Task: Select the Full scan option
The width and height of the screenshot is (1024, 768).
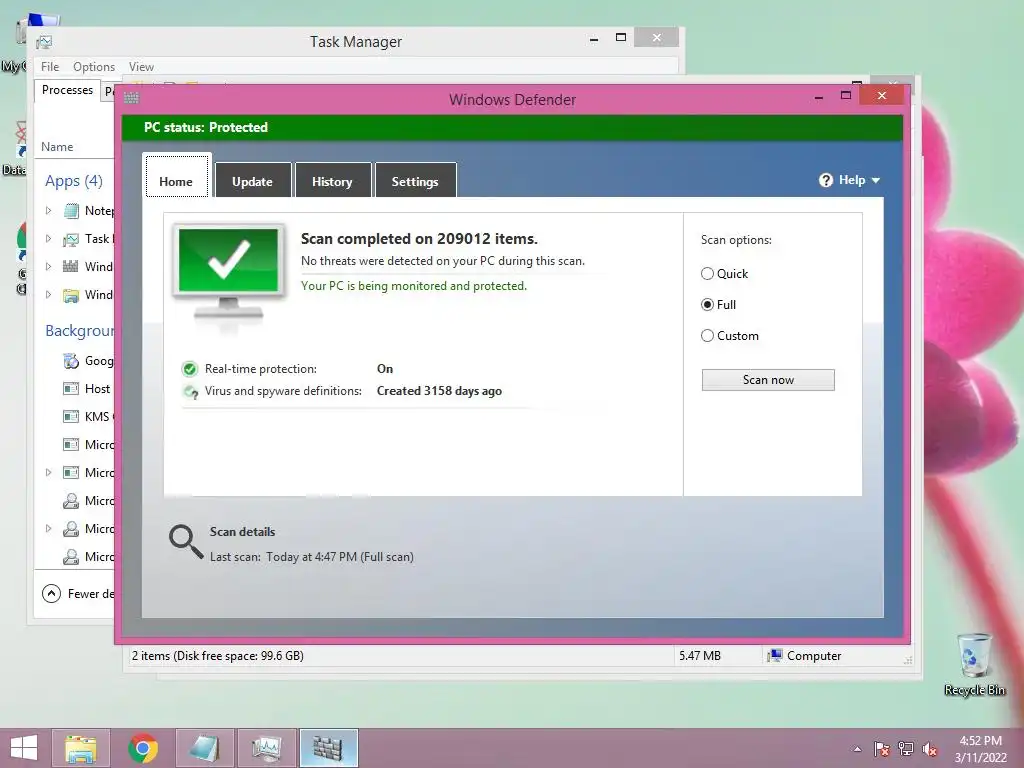Action: pyautogui.click(x=707, y=304)
